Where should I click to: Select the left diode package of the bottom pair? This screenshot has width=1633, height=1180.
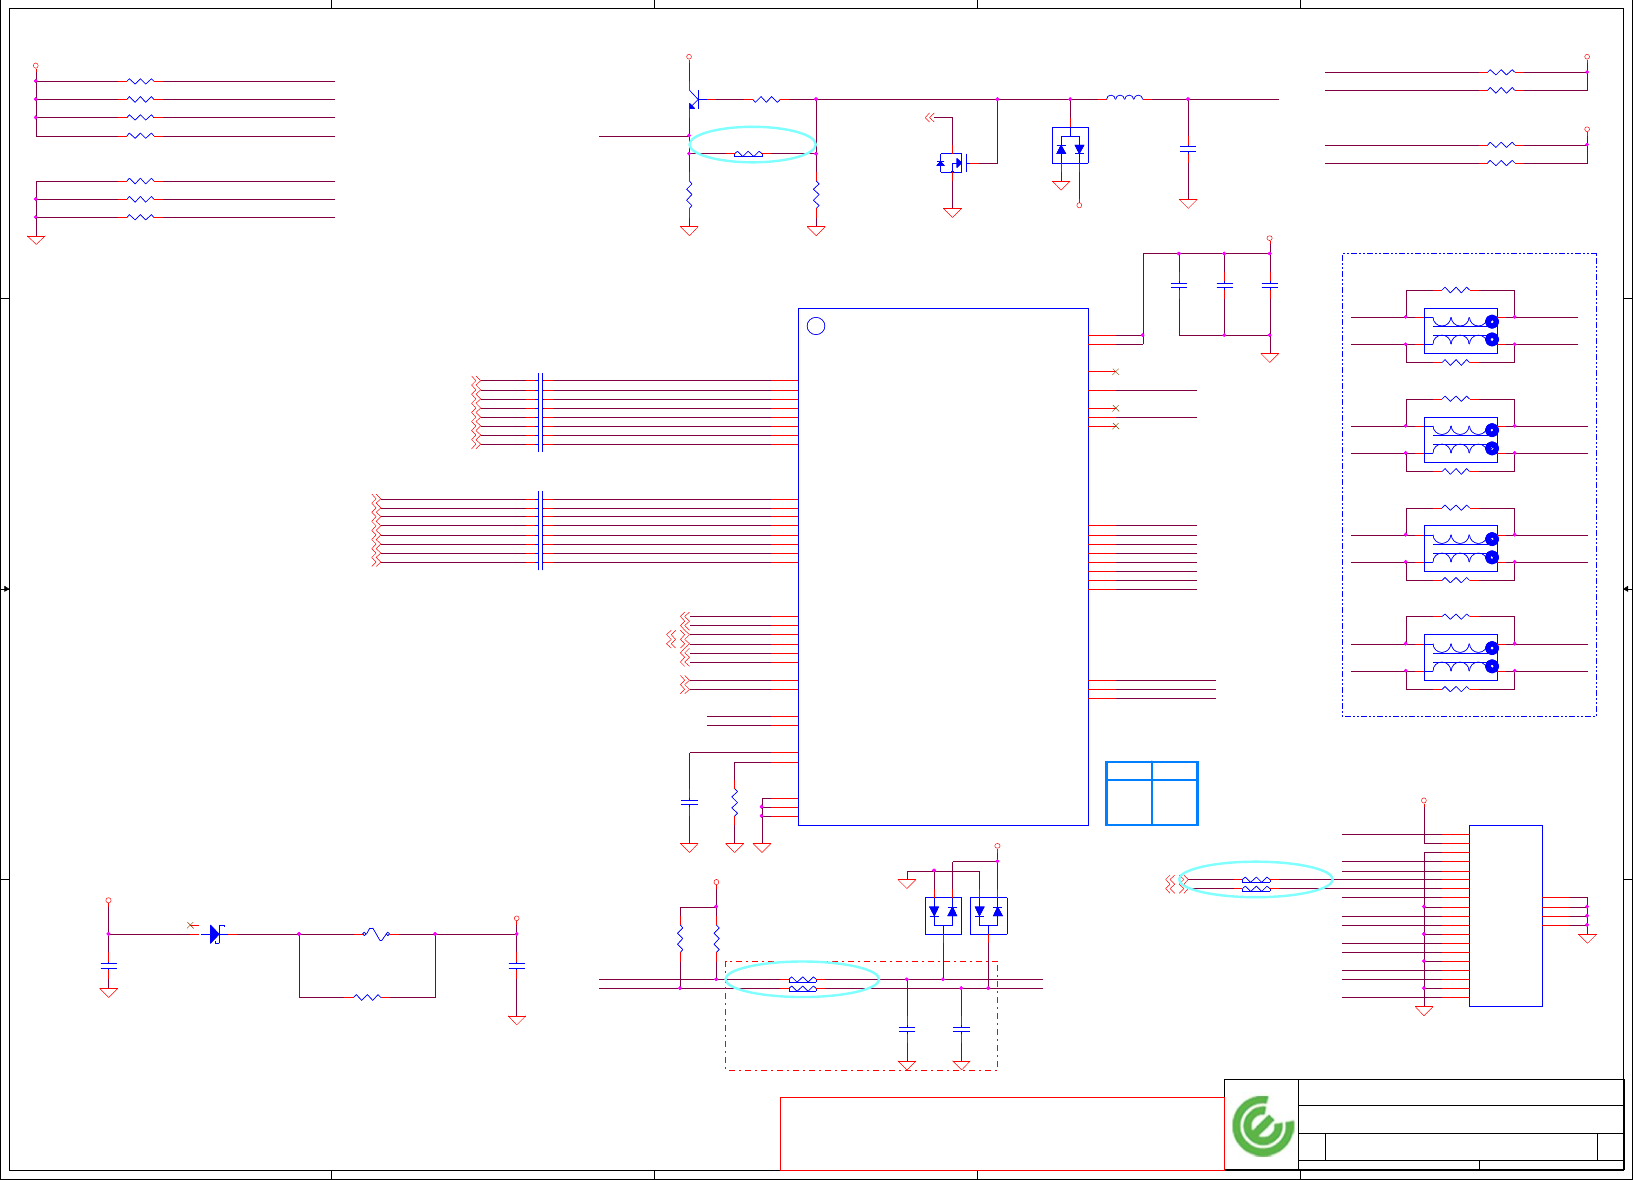943,916
